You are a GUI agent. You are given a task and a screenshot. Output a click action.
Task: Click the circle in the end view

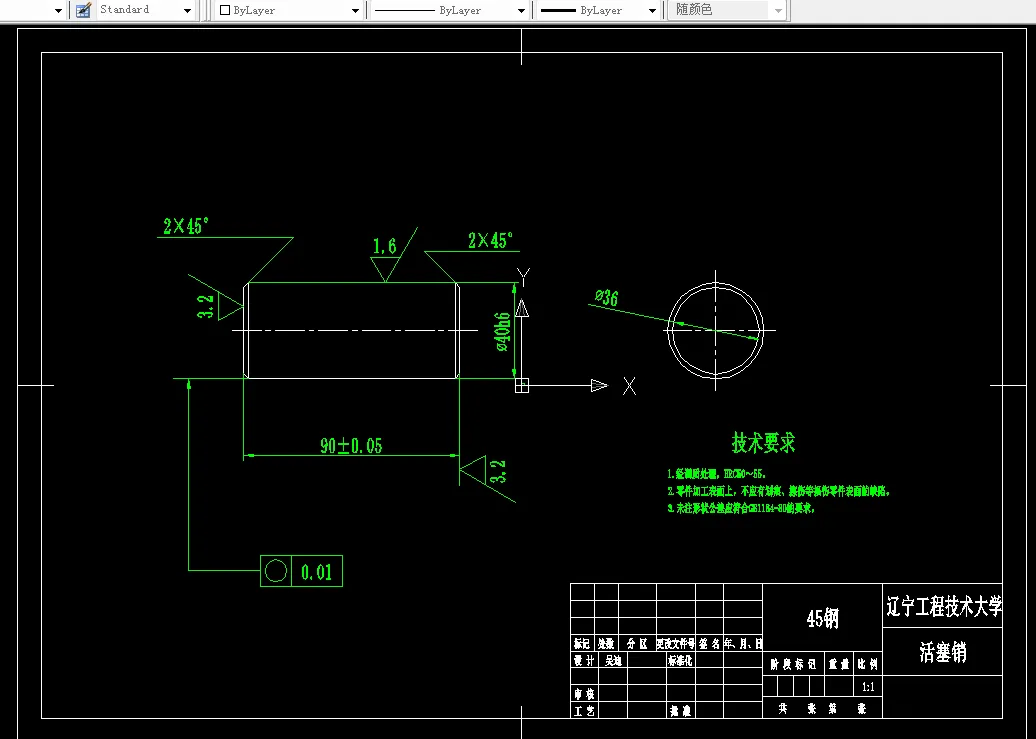tap(716, 330)
